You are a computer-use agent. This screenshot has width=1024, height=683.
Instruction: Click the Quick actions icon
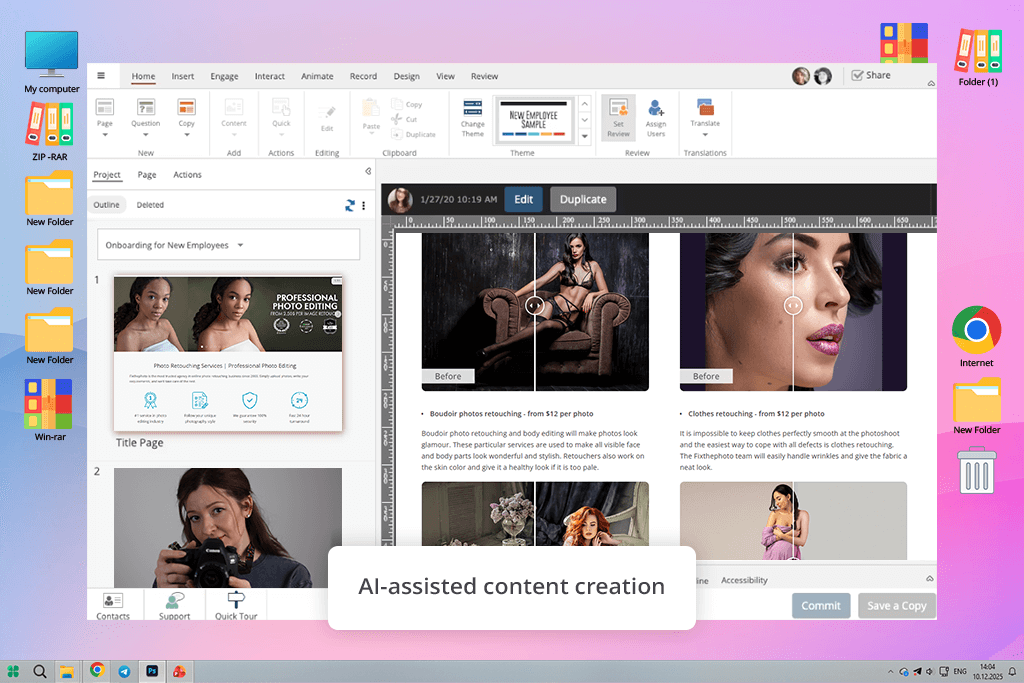pyautogui.click(x=281, y=107)
